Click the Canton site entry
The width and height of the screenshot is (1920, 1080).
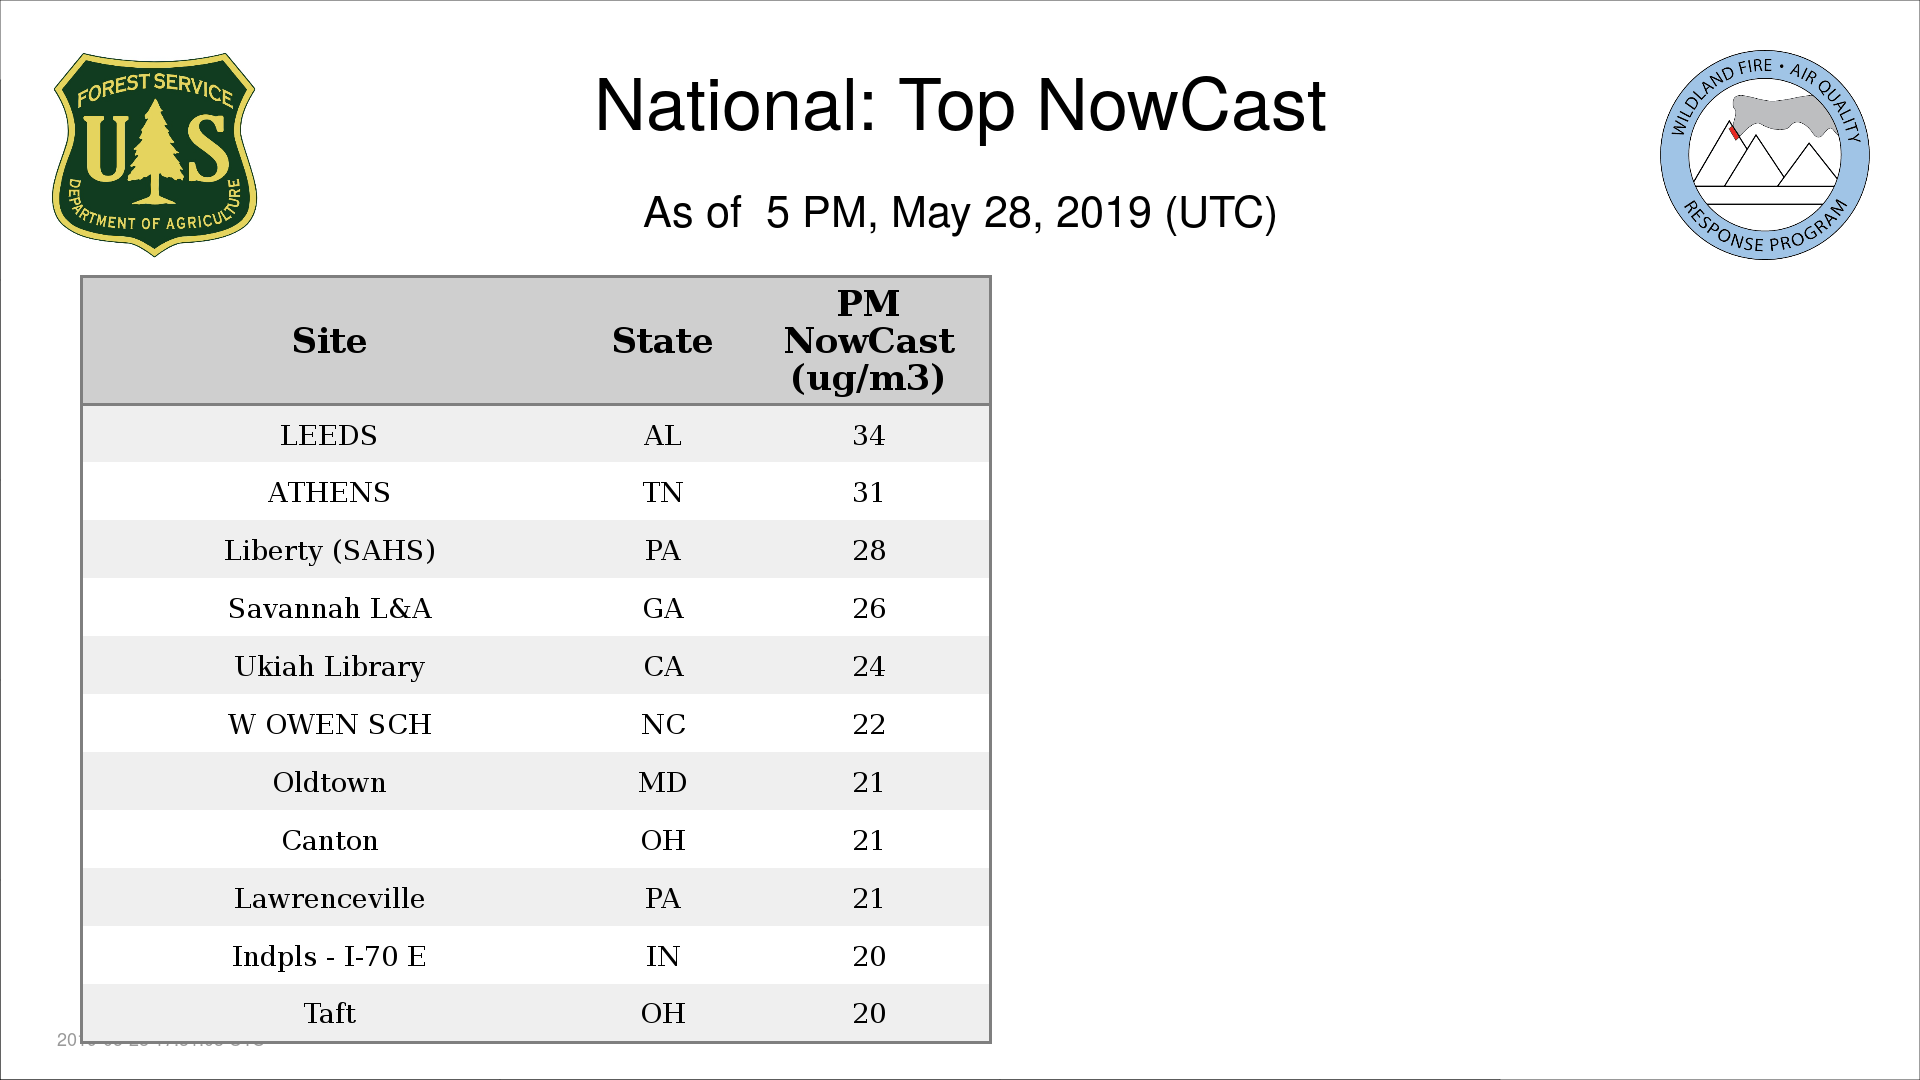pyautogui.click(x=329, y=841)
